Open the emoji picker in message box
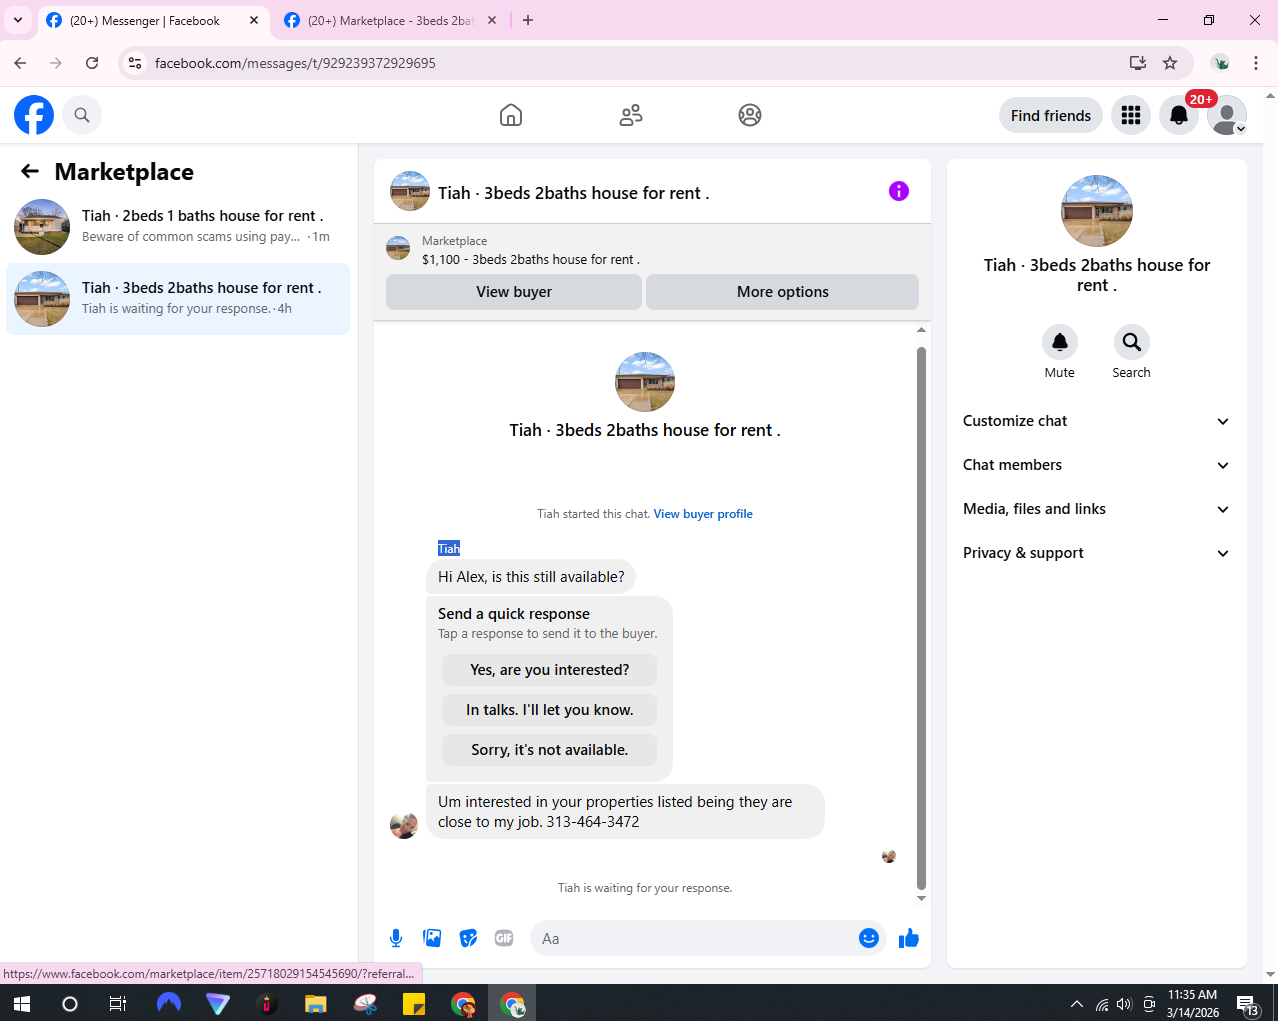 click(869, 938)
